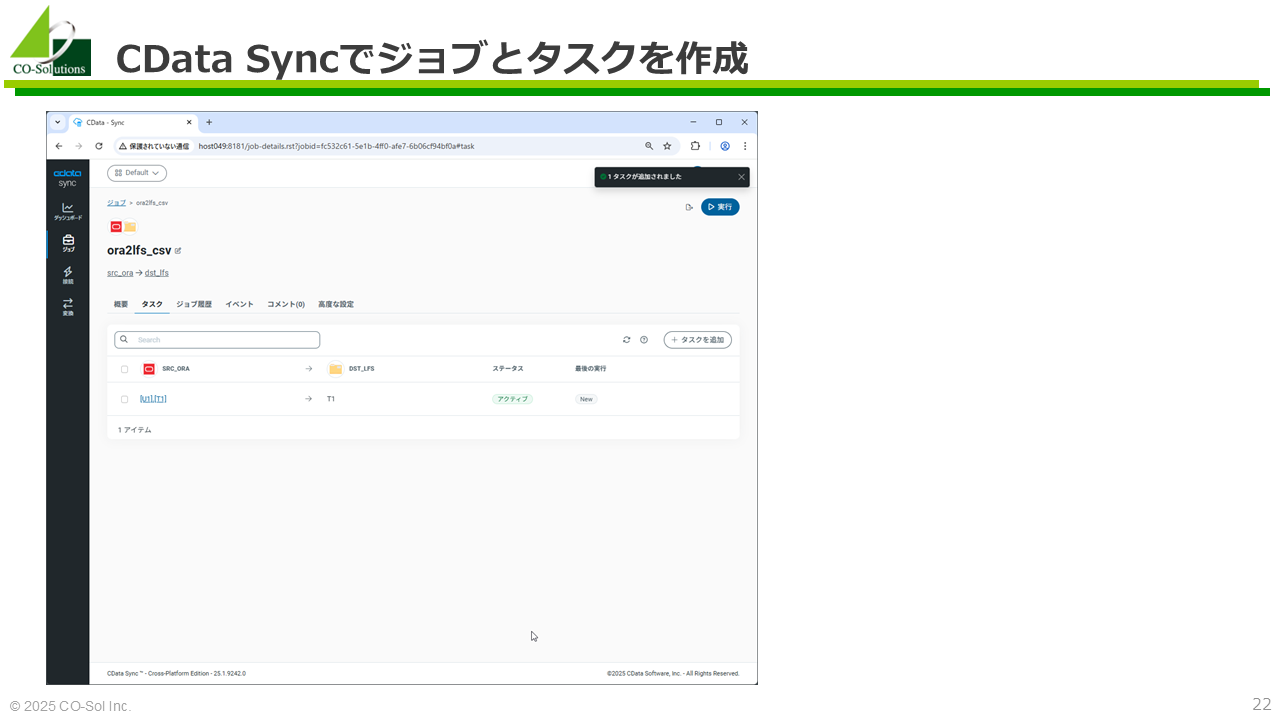Viewport: 1280px width, 720px height.
Task: Click the 最後の実行 column header
Action: pyautogui.click(x=590, y=369)
